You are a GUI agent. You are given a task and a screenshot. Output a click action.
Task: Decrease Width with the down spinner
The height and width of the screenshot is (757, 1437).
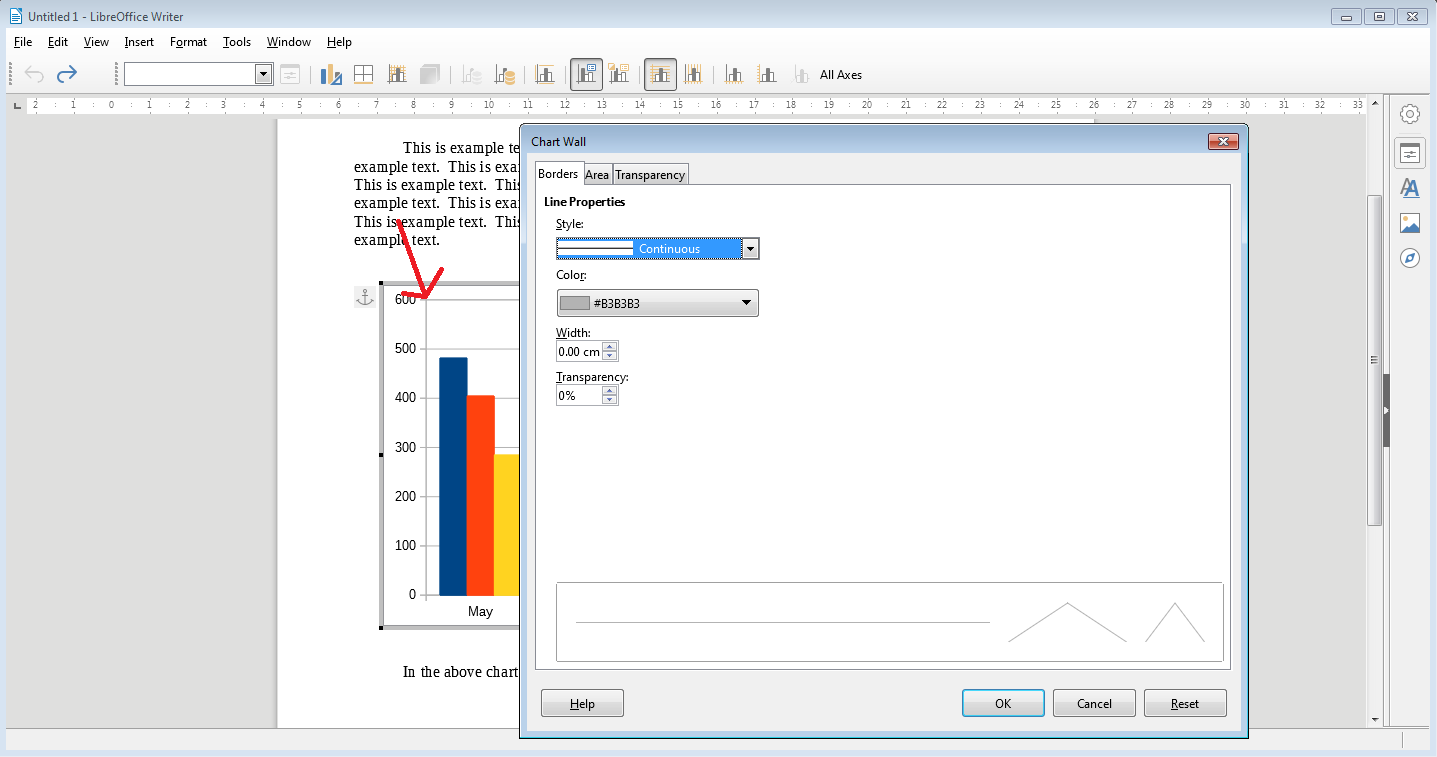pos(610,356)
